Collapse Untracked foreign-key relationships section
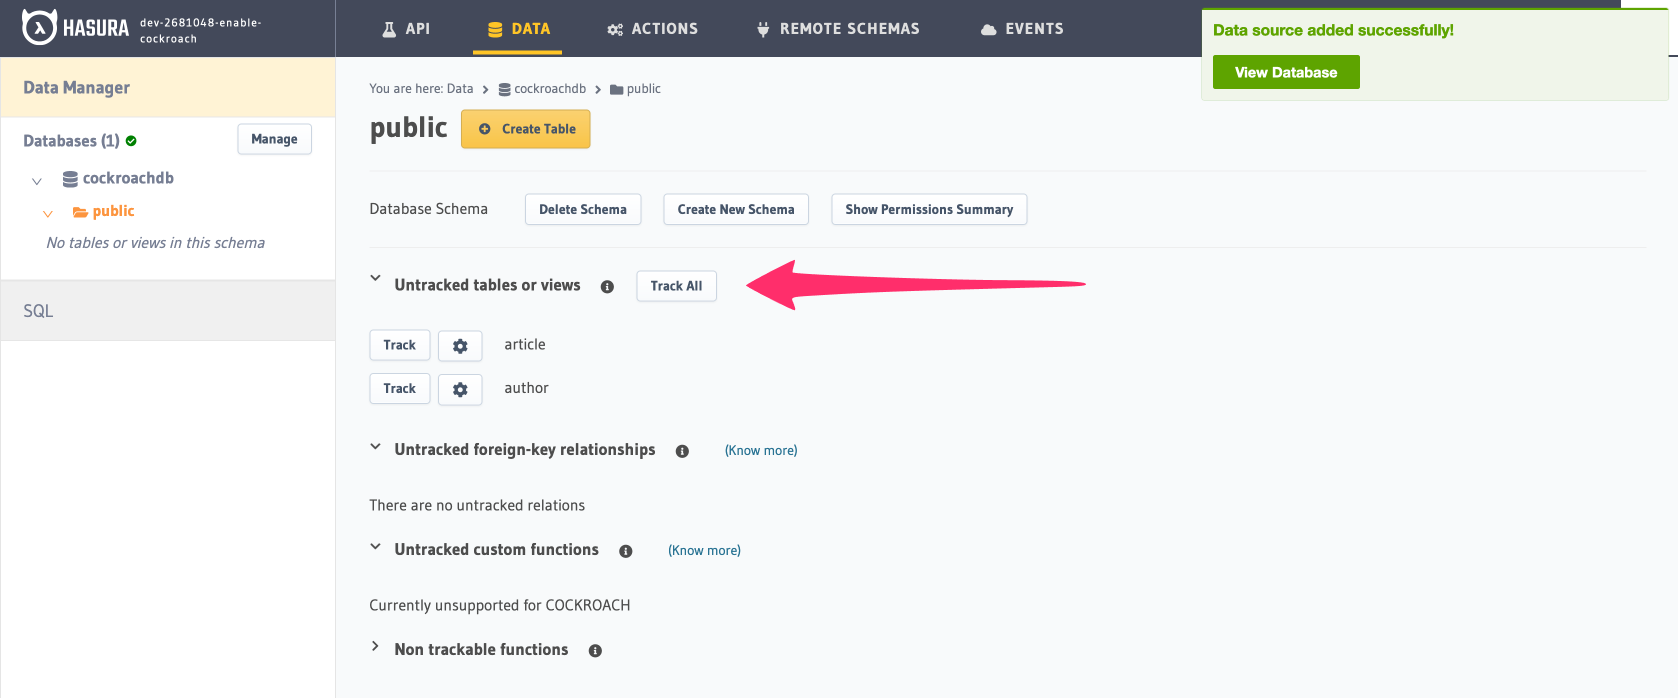Image resolution: width=1678 pixels, height=698 pixels. pos(376,447)
